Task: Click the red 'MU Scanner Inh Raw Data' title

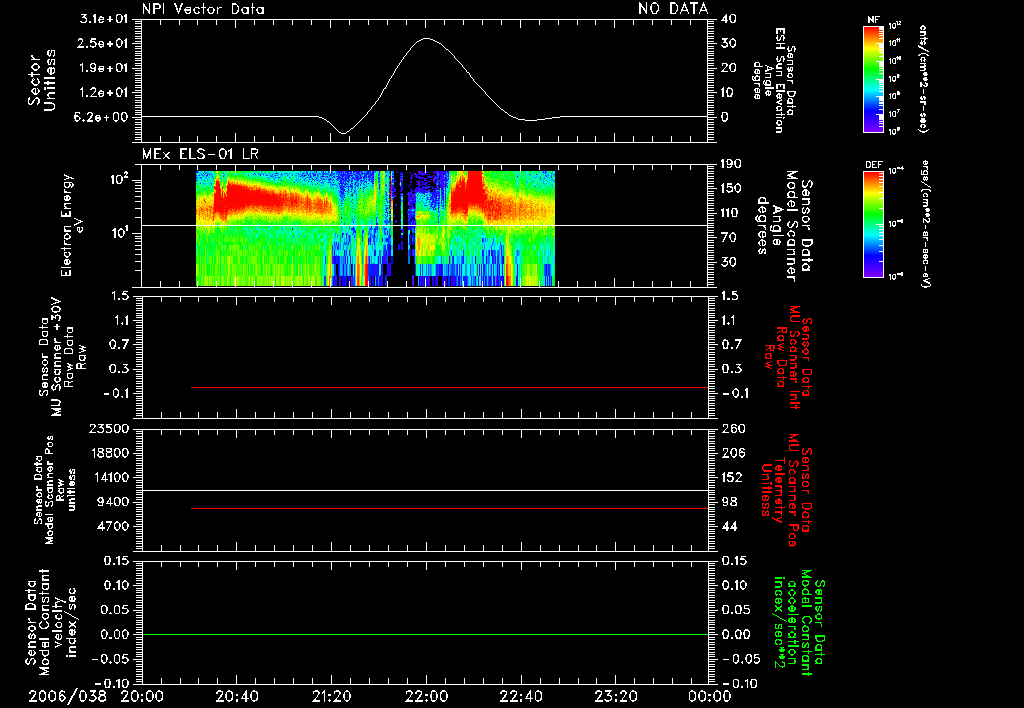Action: [x=789, y=357]
